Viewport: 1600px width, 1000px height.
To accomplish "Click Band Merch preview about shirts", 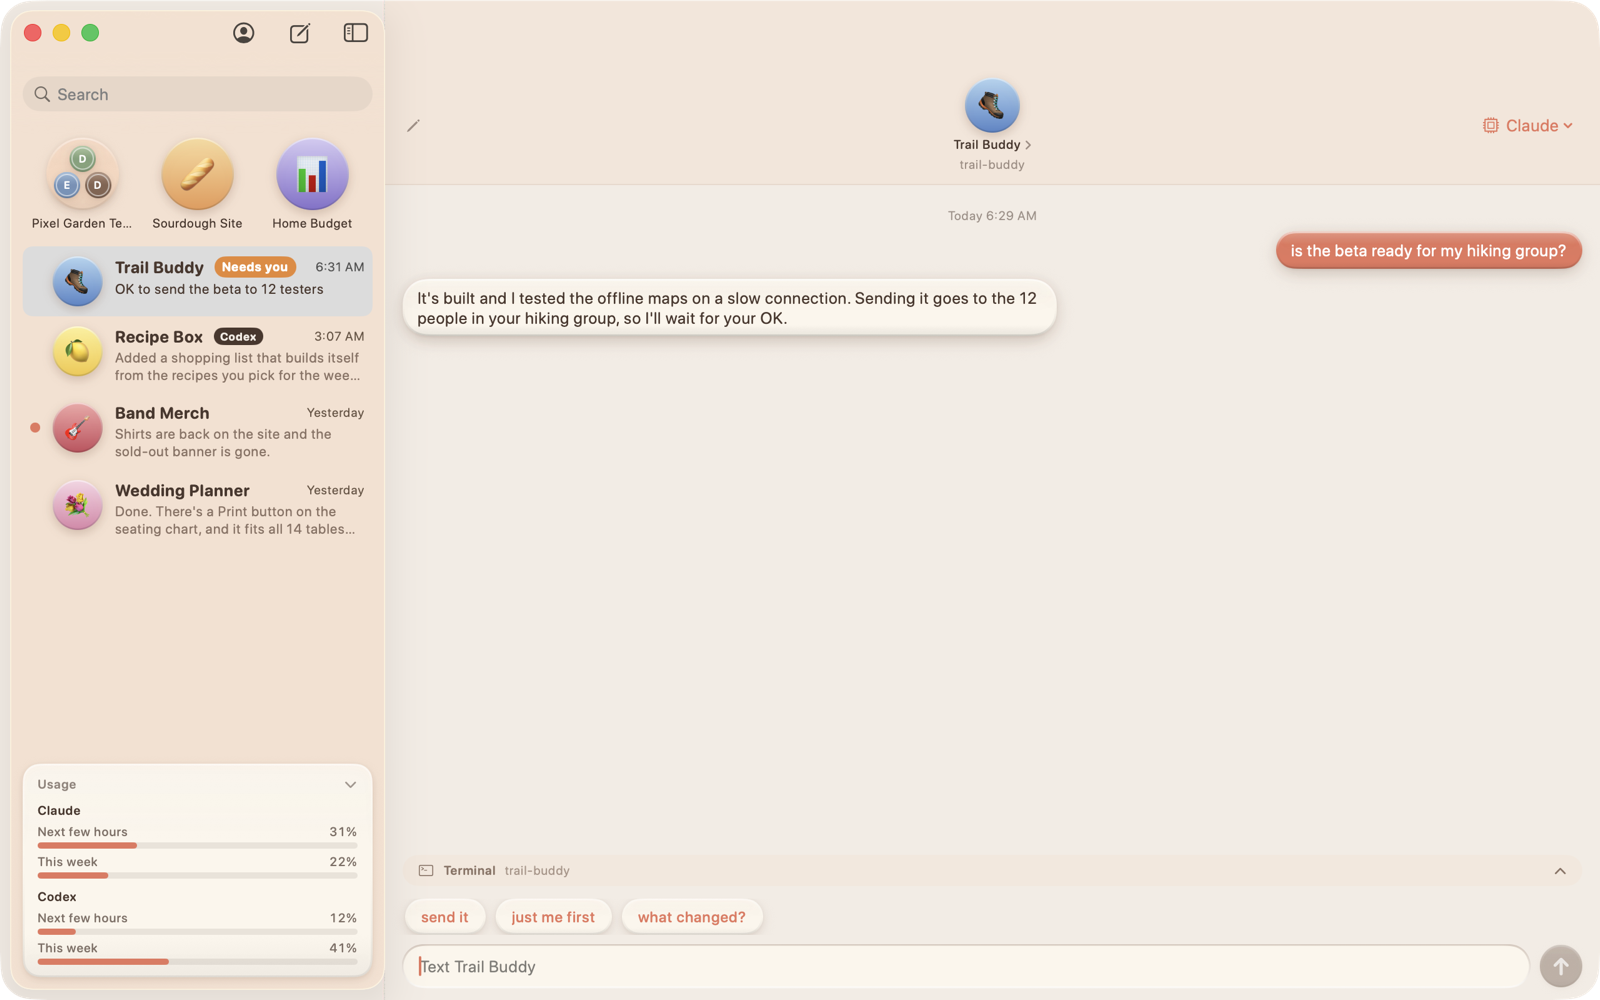I will point(223,443).
